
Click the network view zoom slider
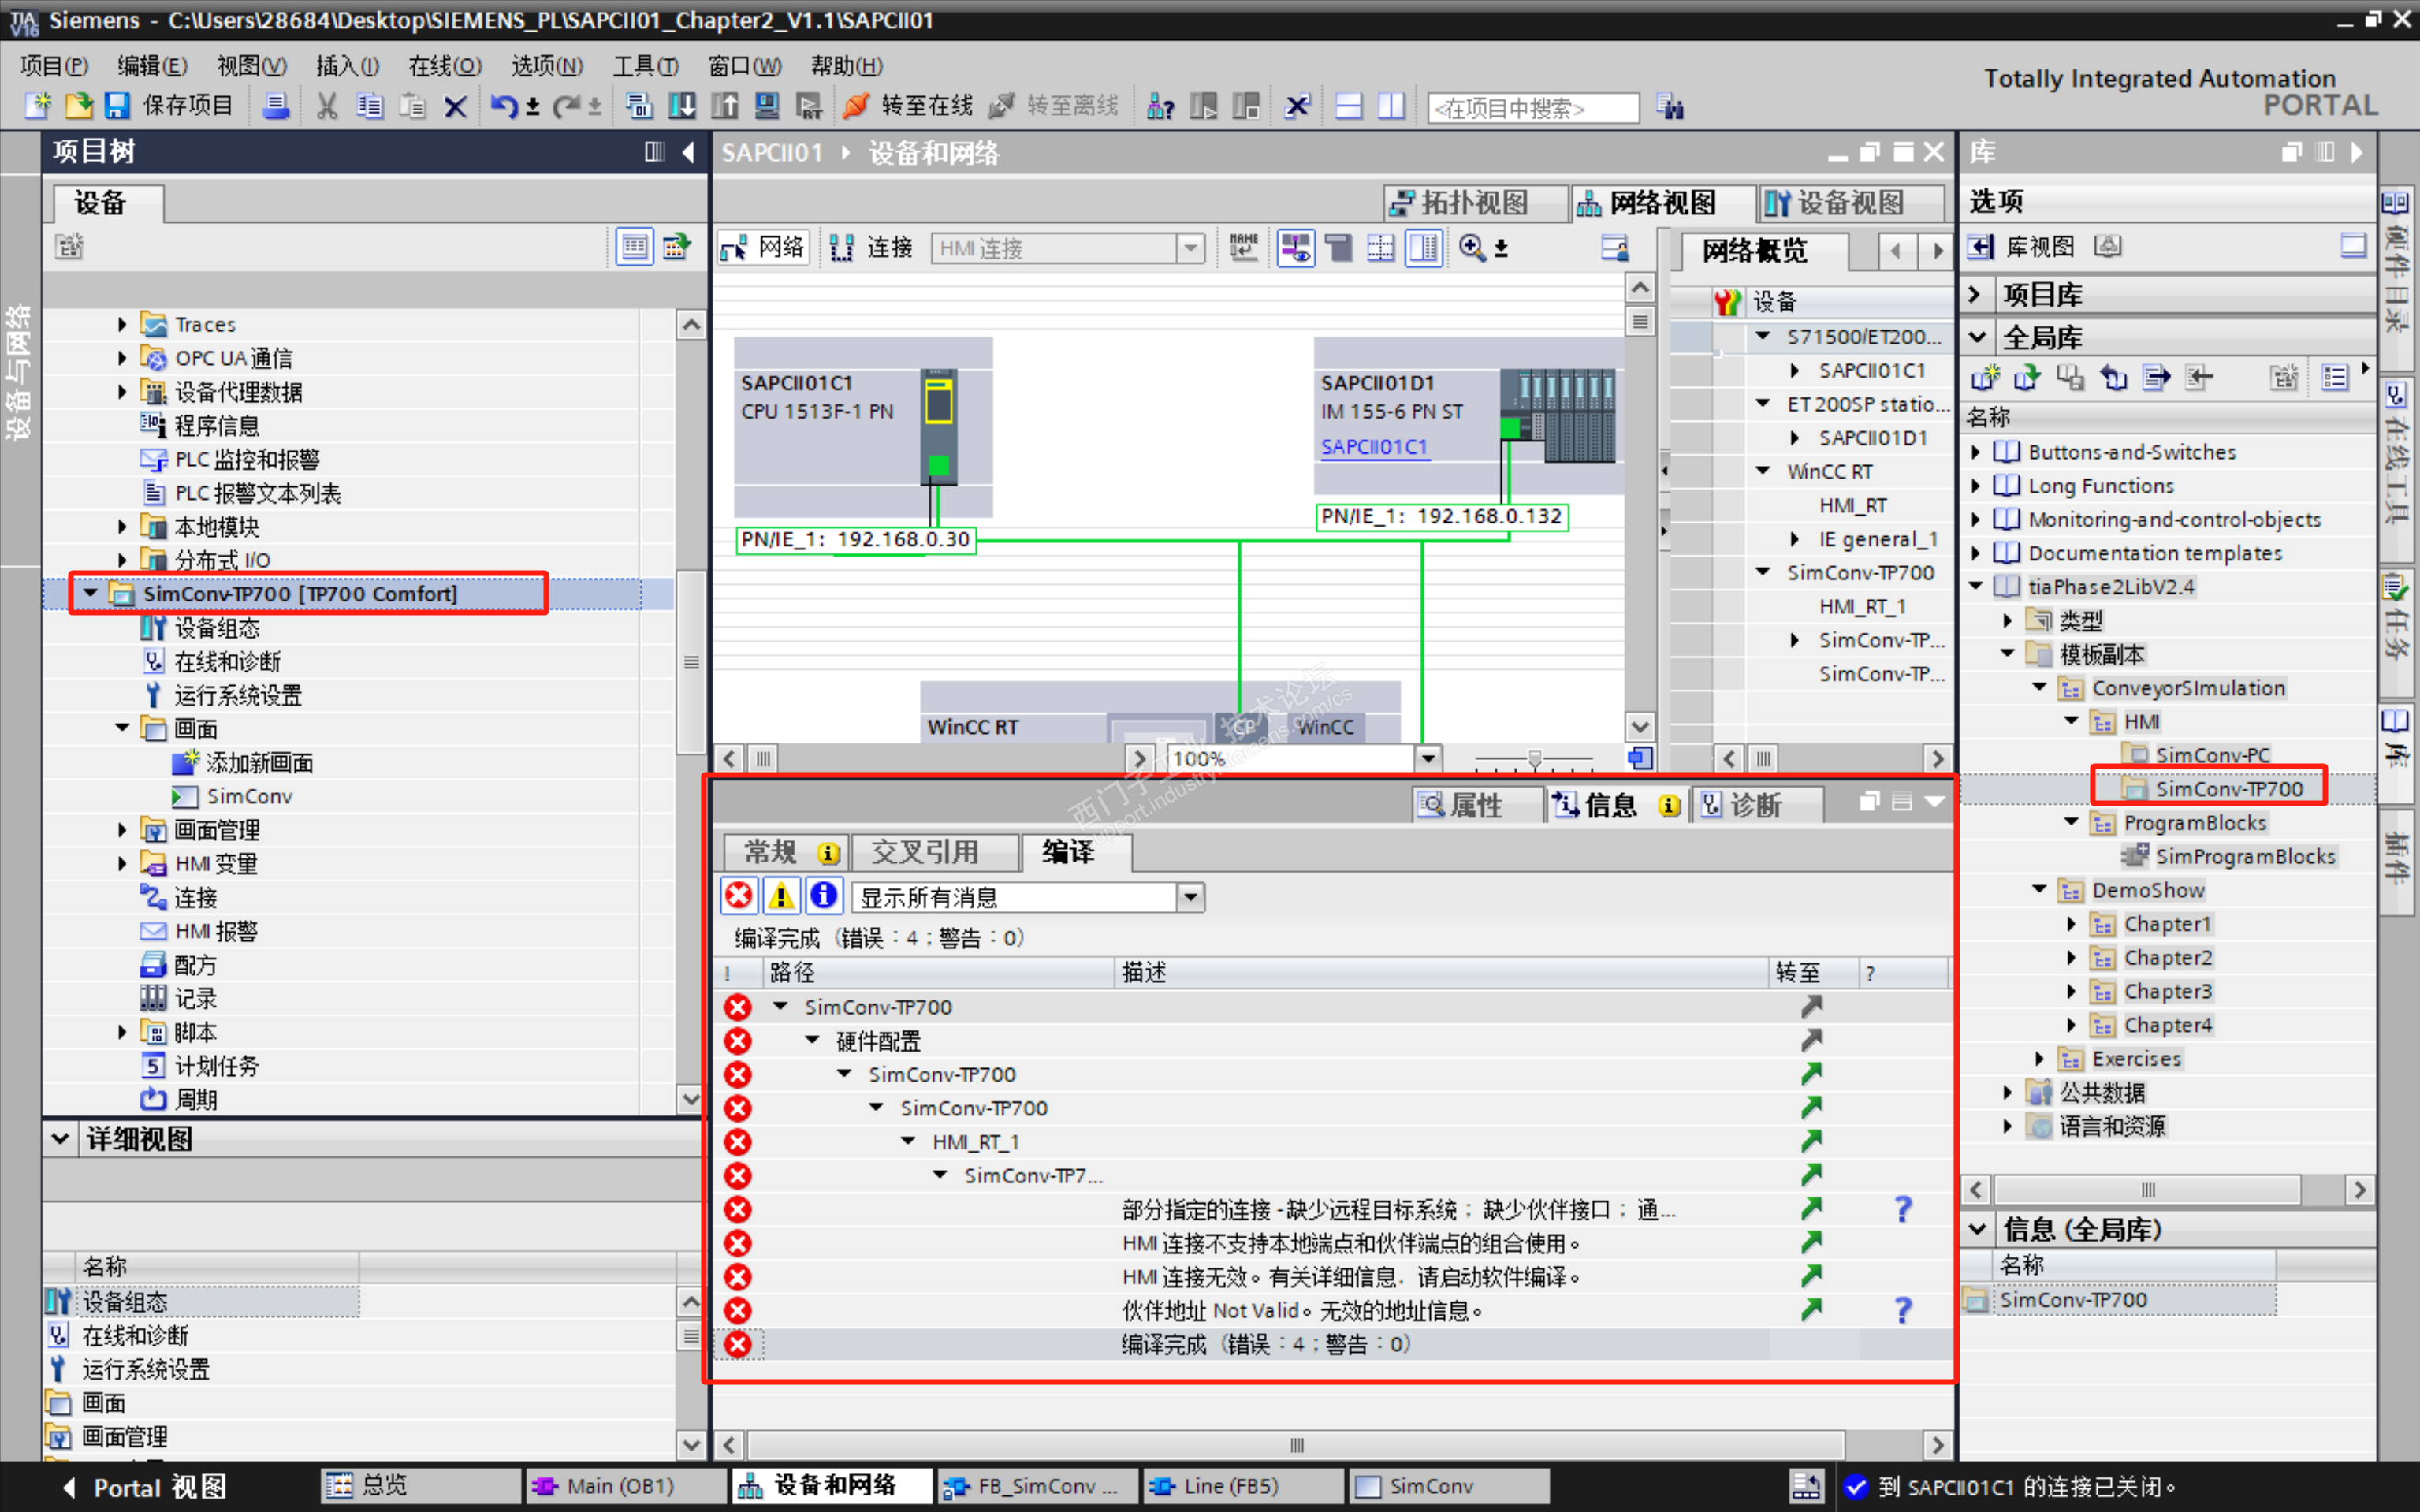point(1534,759)
